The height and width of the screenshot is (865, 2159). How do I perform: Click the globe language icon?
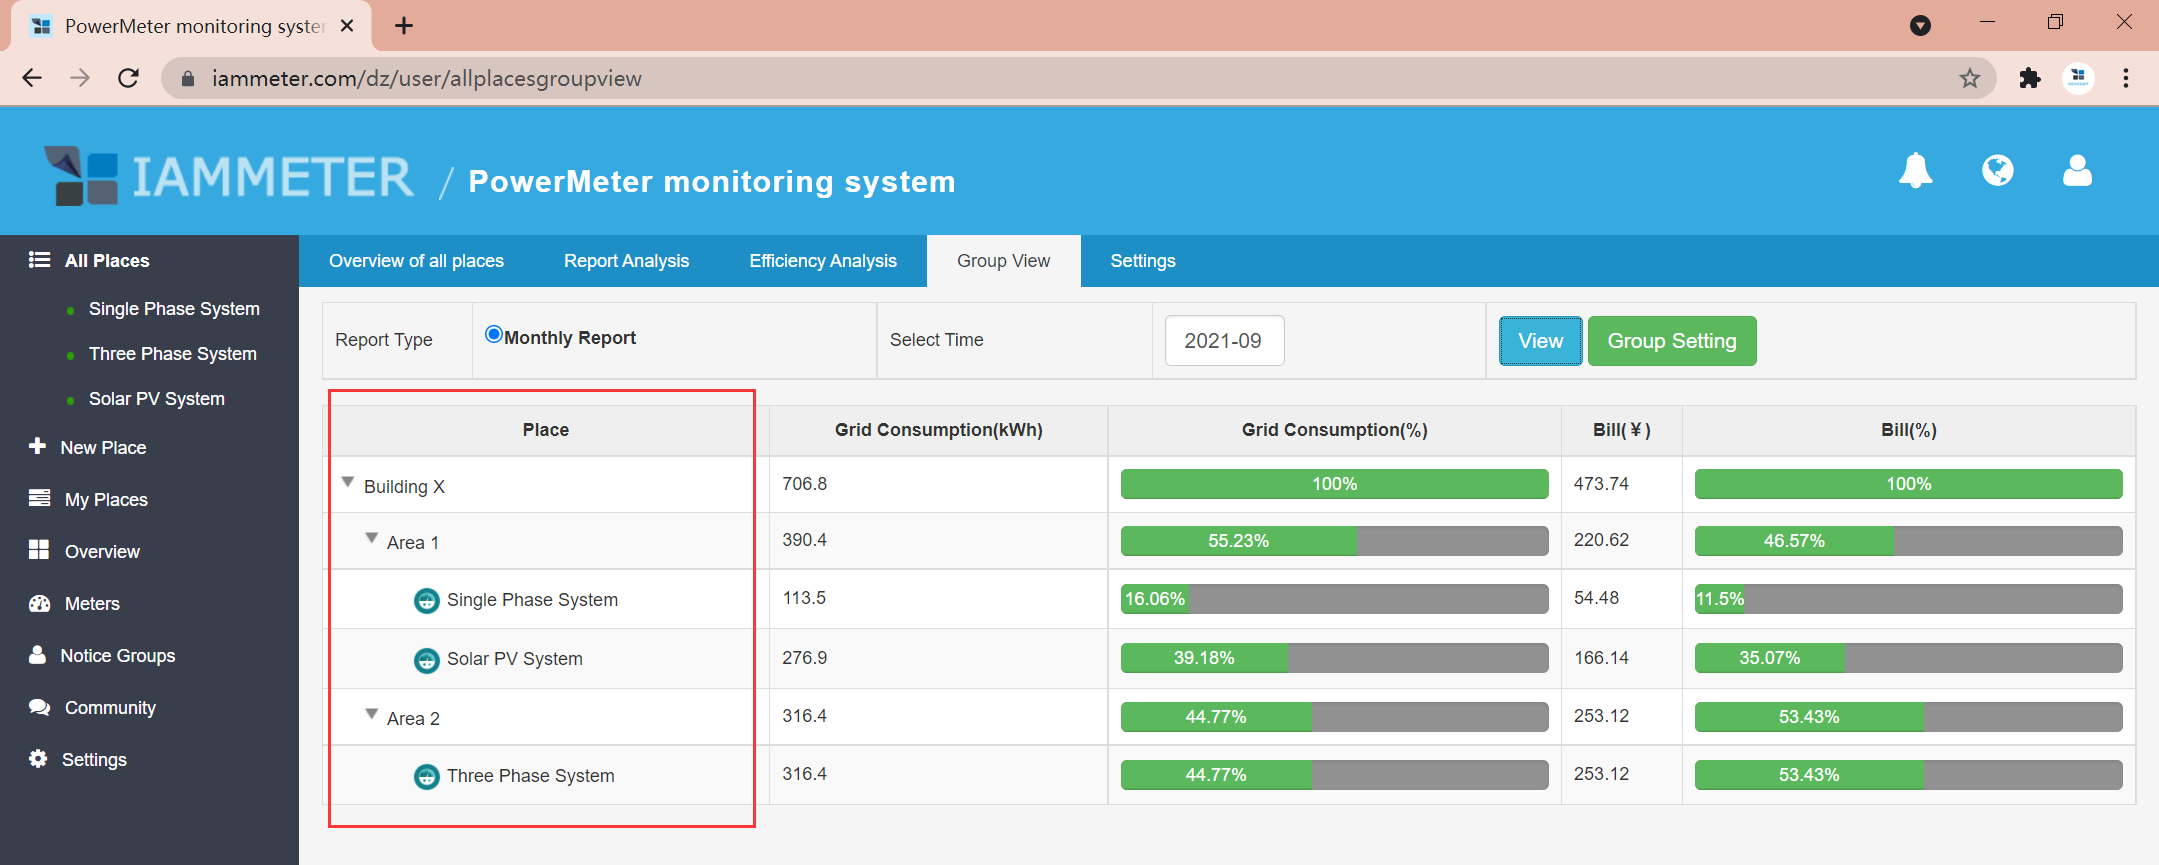pos(1997,171)
